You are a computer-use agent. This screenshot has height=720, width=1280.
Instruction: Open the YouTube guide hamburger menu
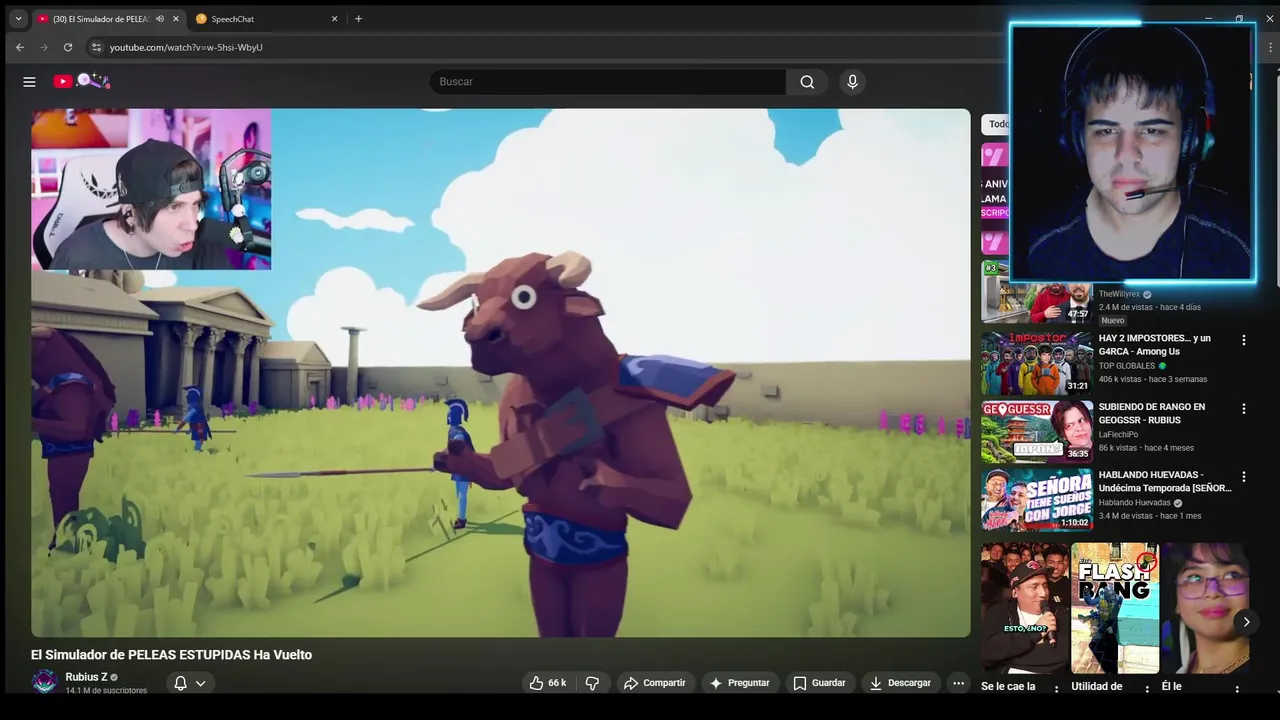pyautogui.click(x=29, y=82)
